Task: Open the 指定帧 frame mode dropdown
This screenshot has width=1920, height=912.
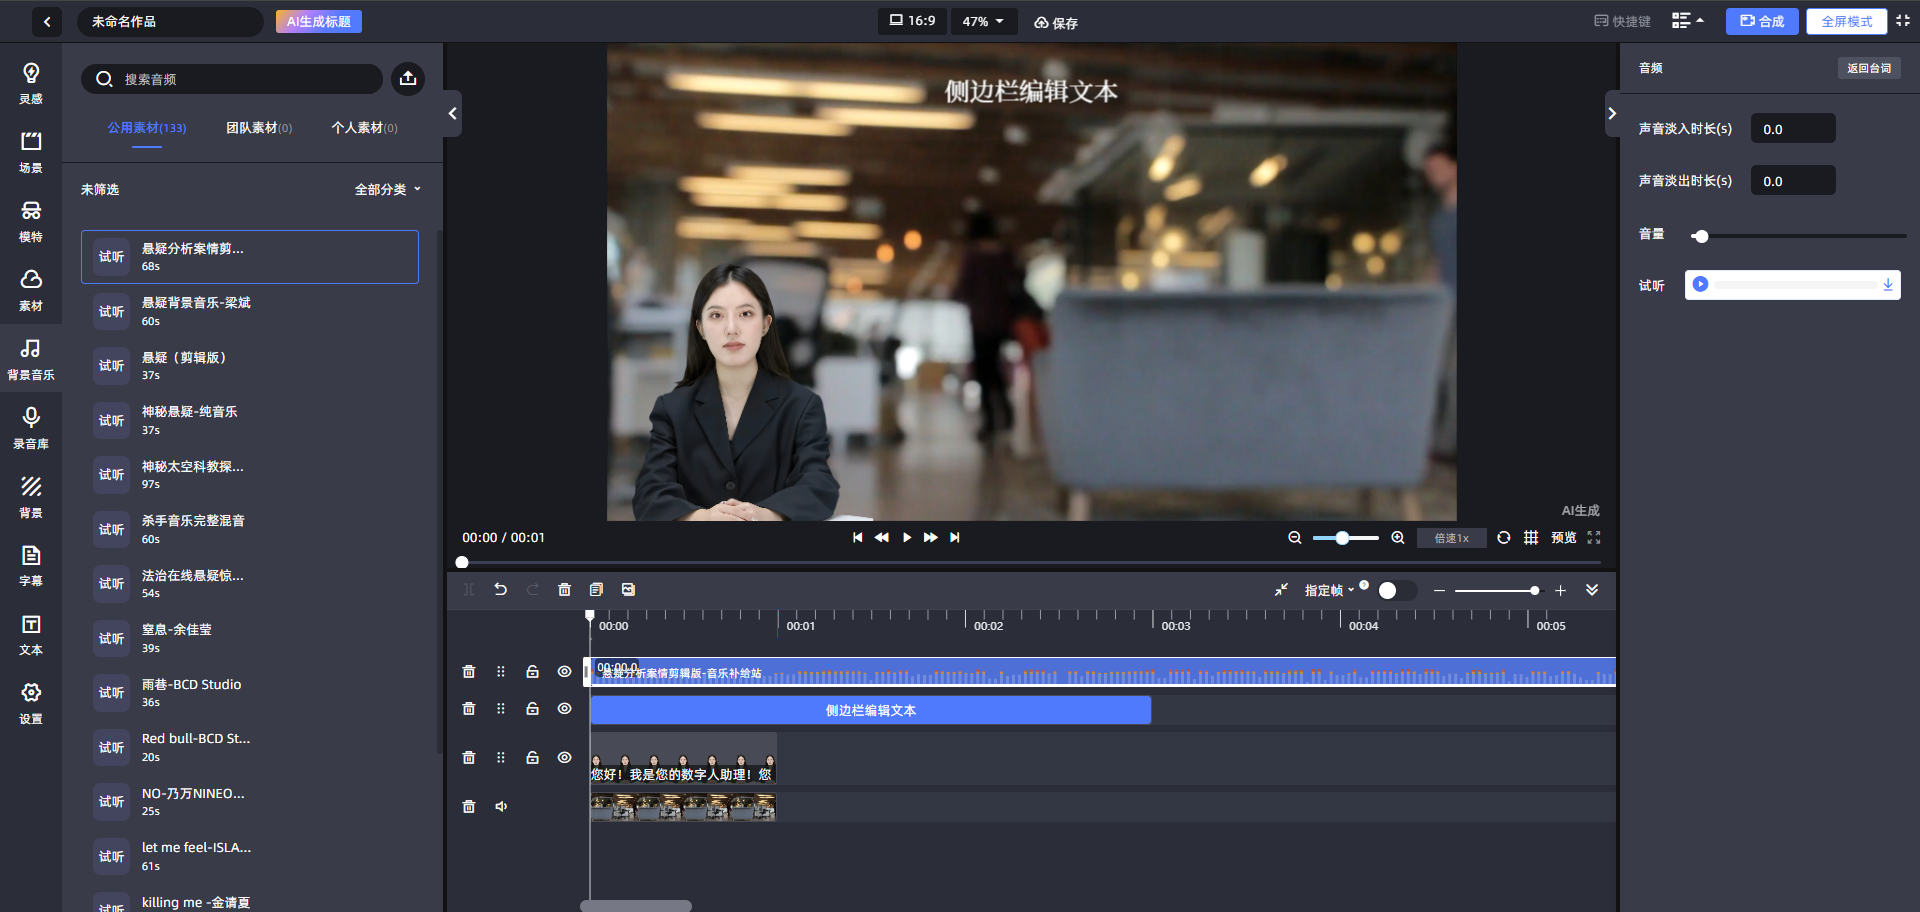Action: tap(1329, 591)
